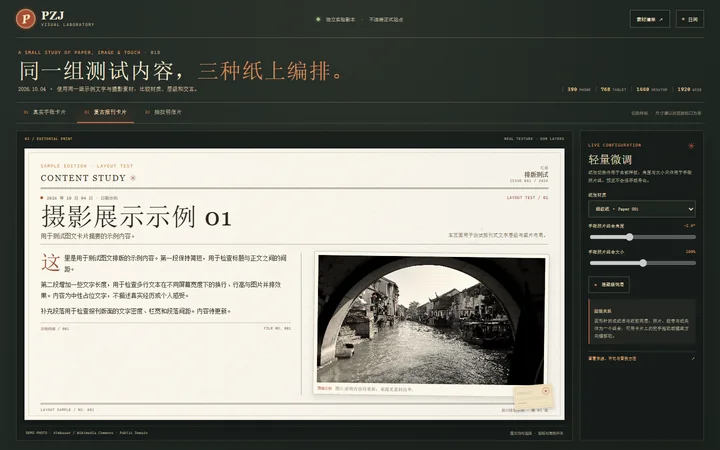Click the hide decoration layer button
This screenshot has width=720, height=450.
[609, 285]
